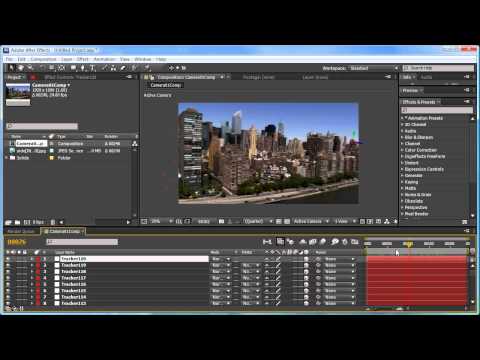Open the Audio panel tab
This screenshot has width=480, height=360.
pyautogui.click(x=426, y=77)
